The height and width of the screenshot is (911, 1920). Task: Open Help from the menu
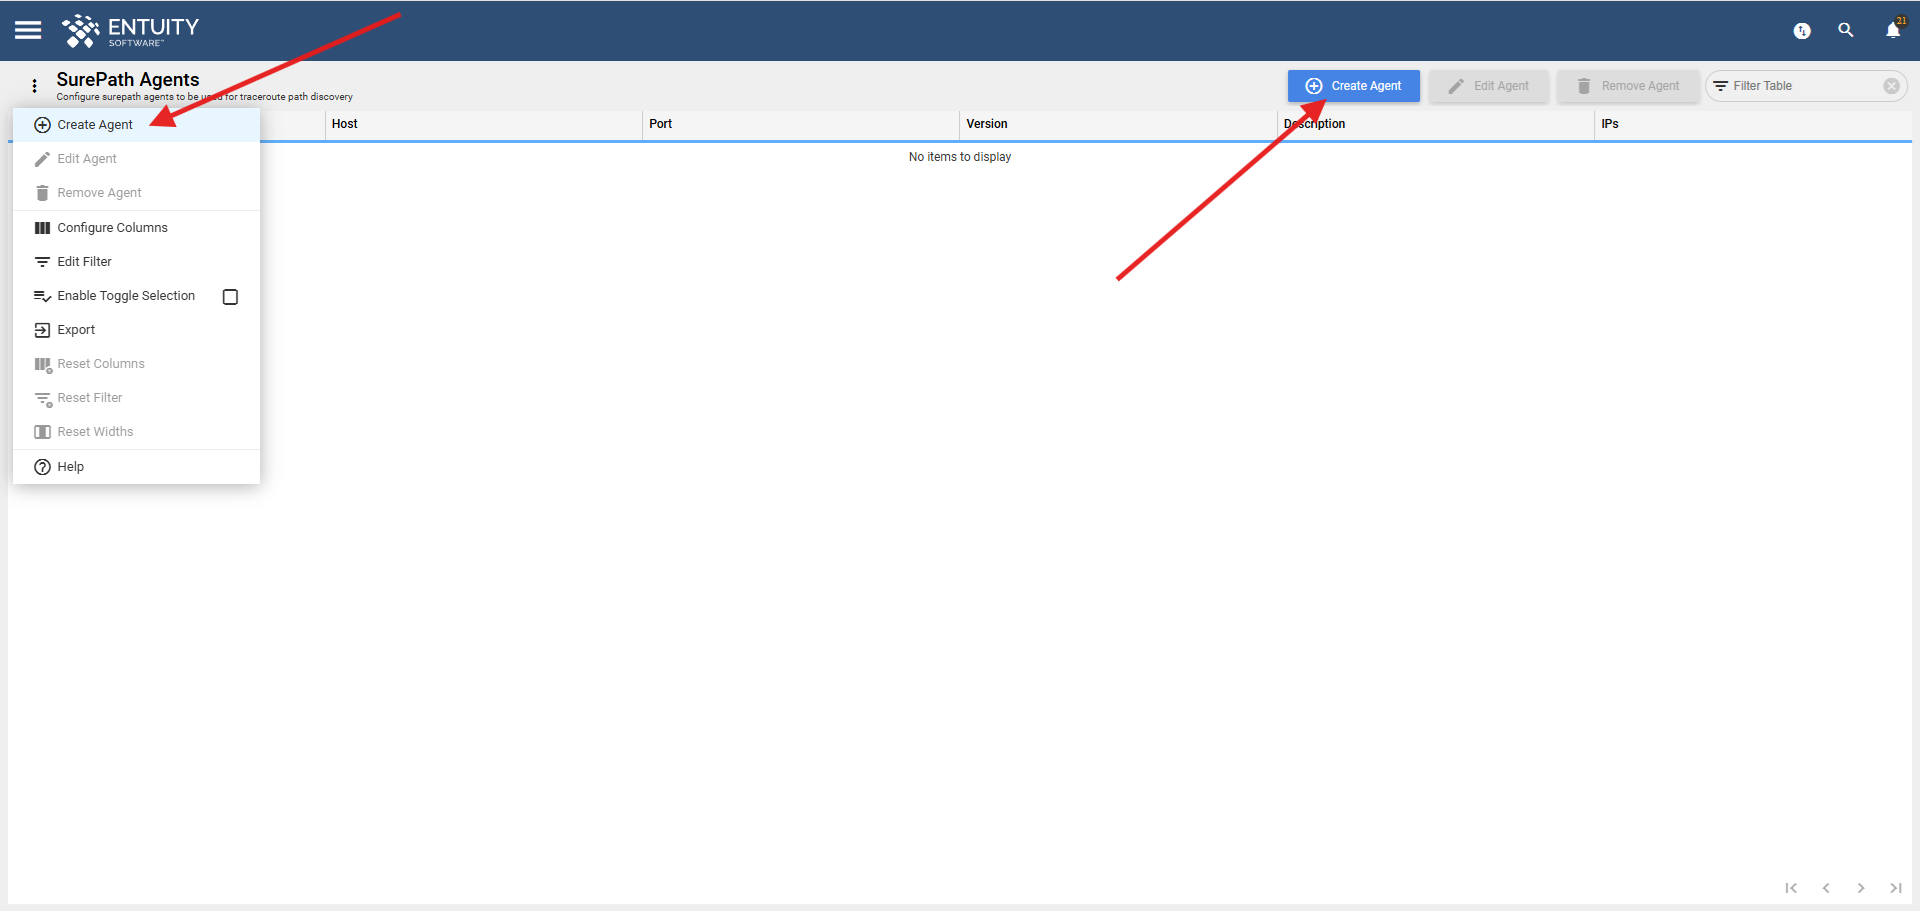(x=136, y=467)
